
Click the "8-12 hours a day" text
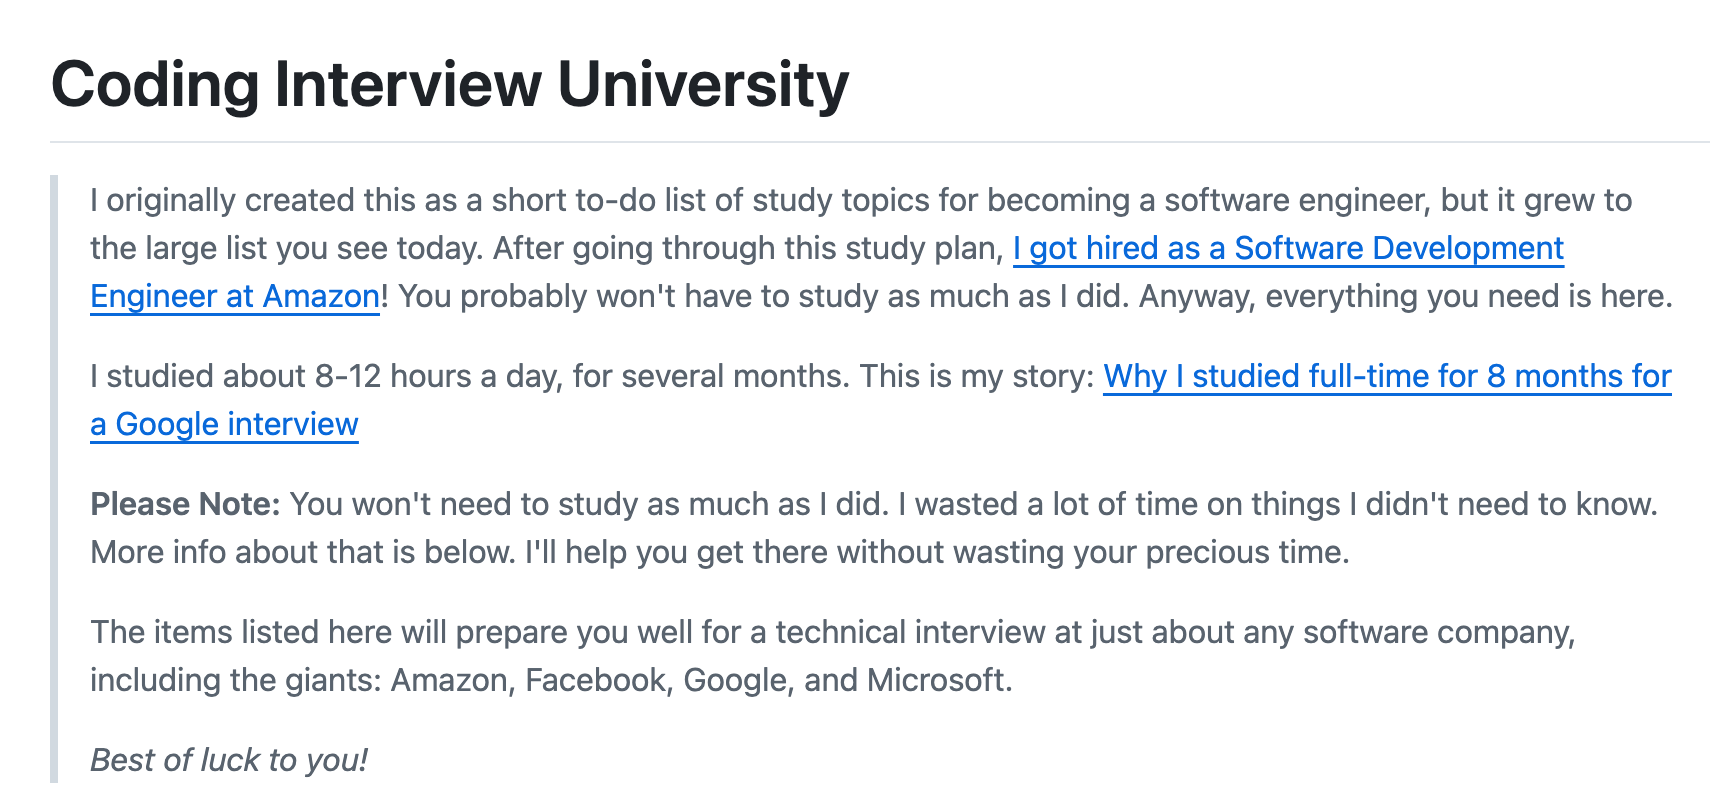click(x=438, y=376)
